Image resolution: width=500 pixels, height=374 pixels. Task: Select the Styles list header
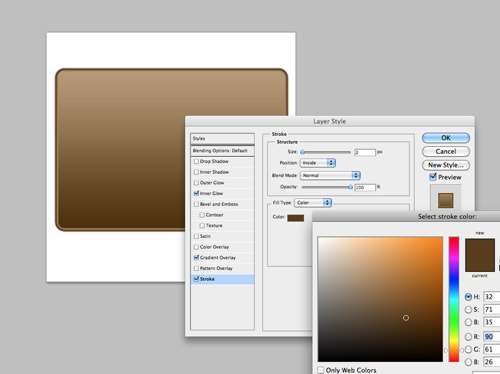(222, 138)
